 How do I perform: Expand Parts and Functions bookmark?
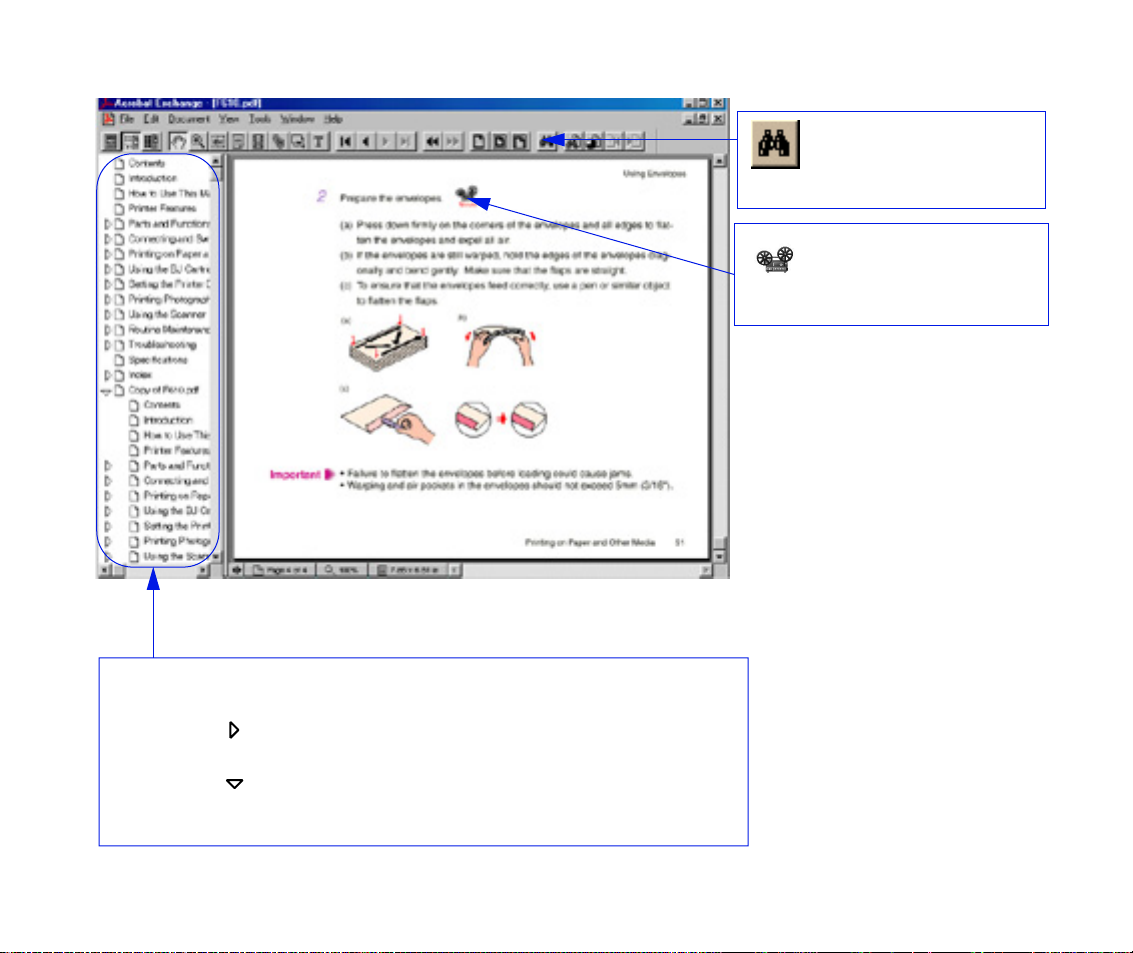coord(108,224)
